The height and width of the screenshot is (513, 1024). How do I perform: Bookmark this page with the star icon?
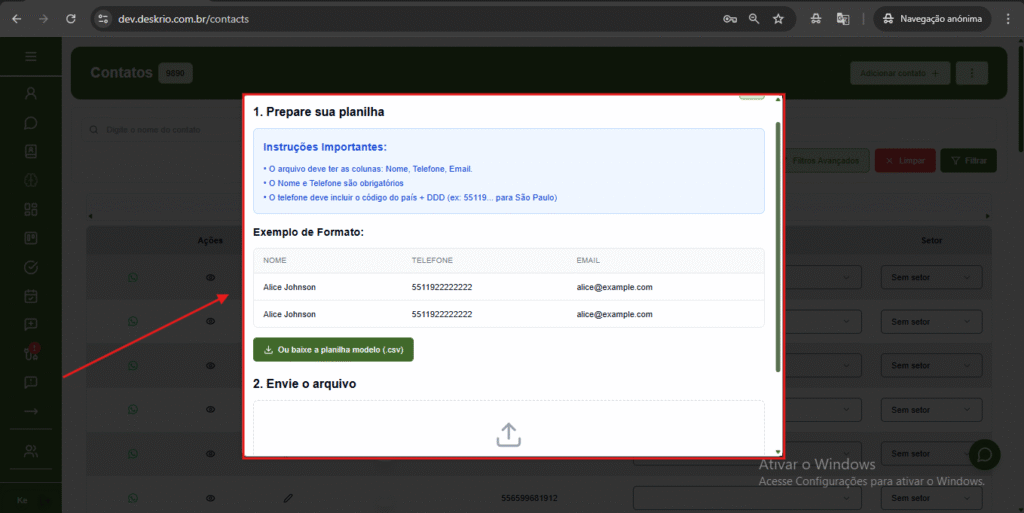click(x=778, y=19)
